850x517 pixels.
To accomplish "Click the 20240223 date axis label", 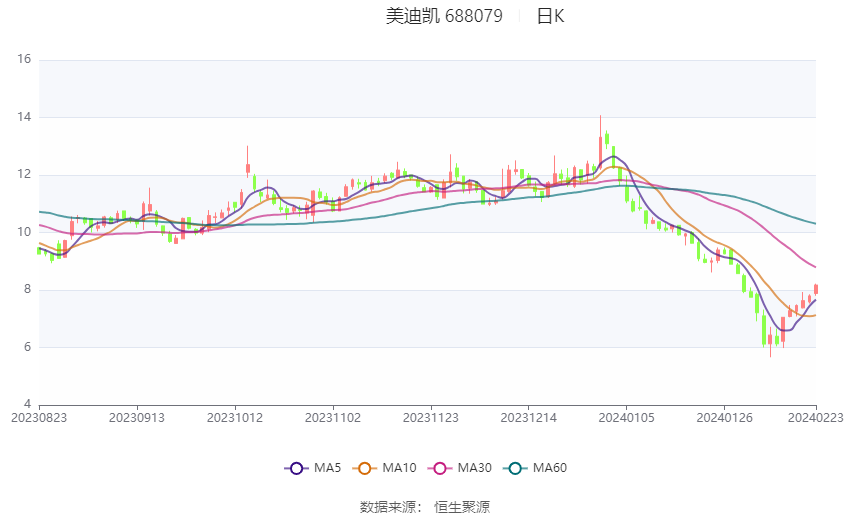I will pos(815,418).
